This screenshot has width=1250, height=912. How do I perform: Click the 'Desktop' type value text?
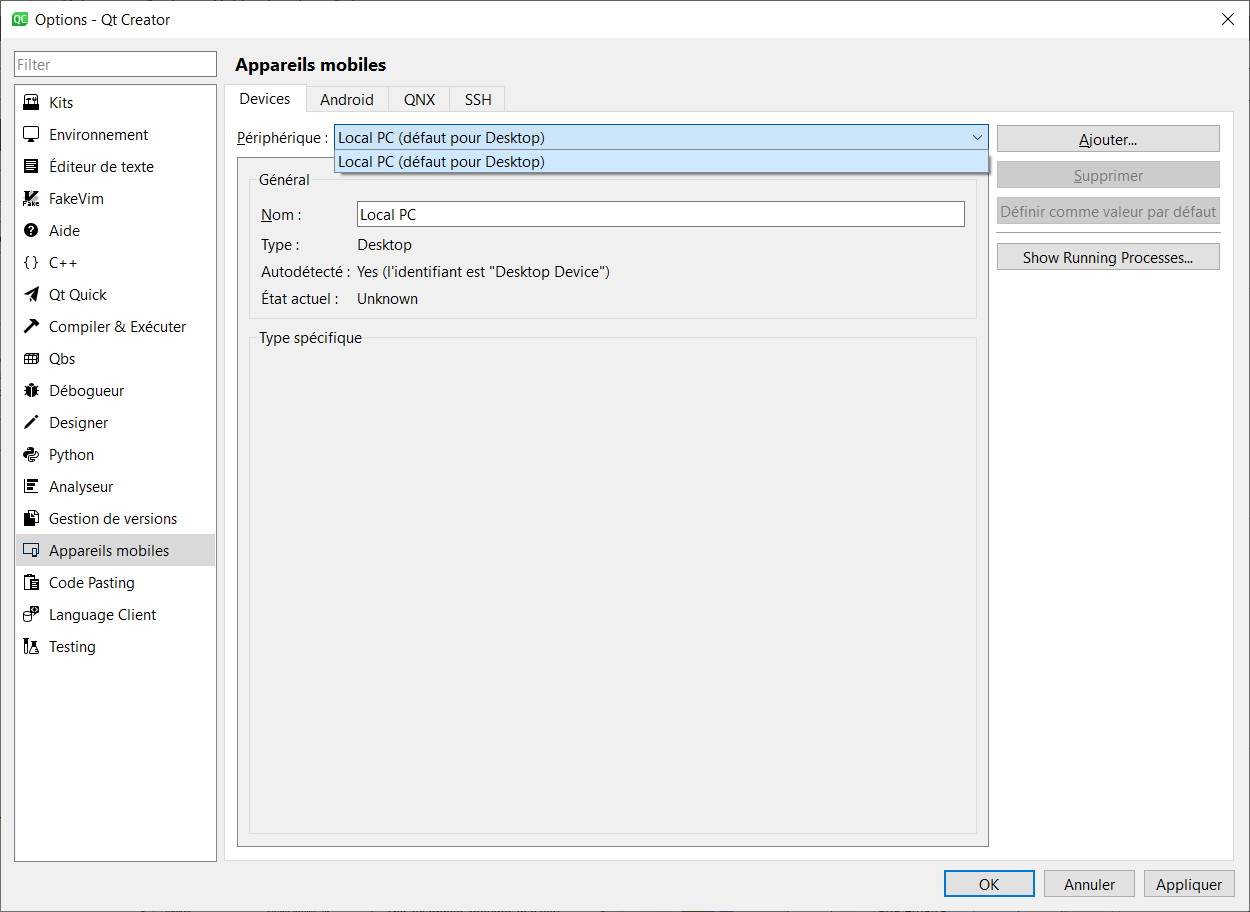[x=384, y=245]
